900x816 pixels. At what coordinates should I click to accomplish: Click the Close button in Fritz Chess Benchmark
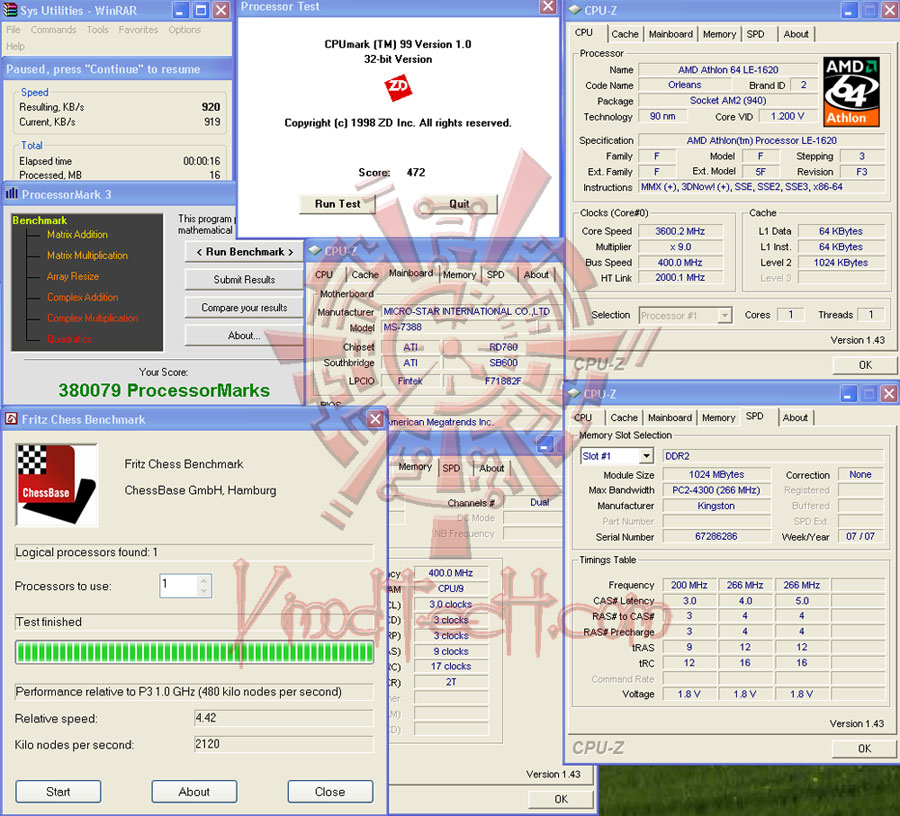pyautogui.click(x=330, y=792)
